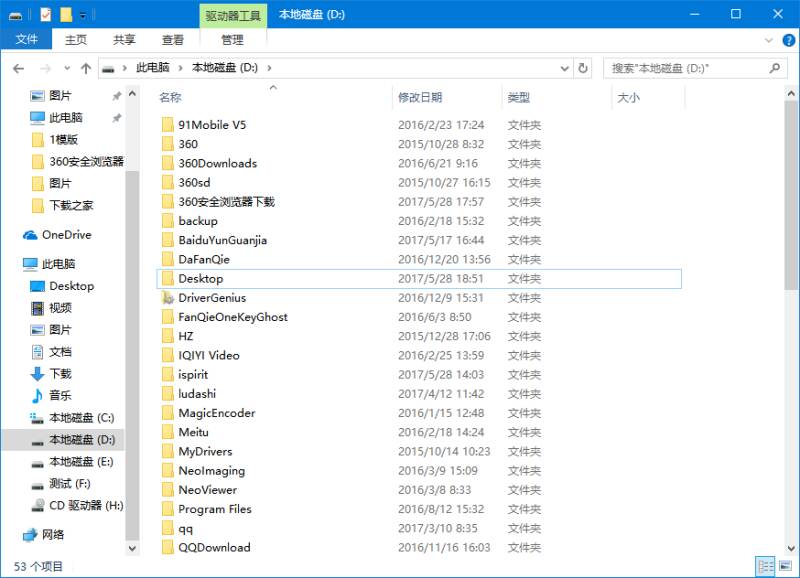Select the 驱动器工具 contextual tab
800x578 pixels.
pos(233,15)
